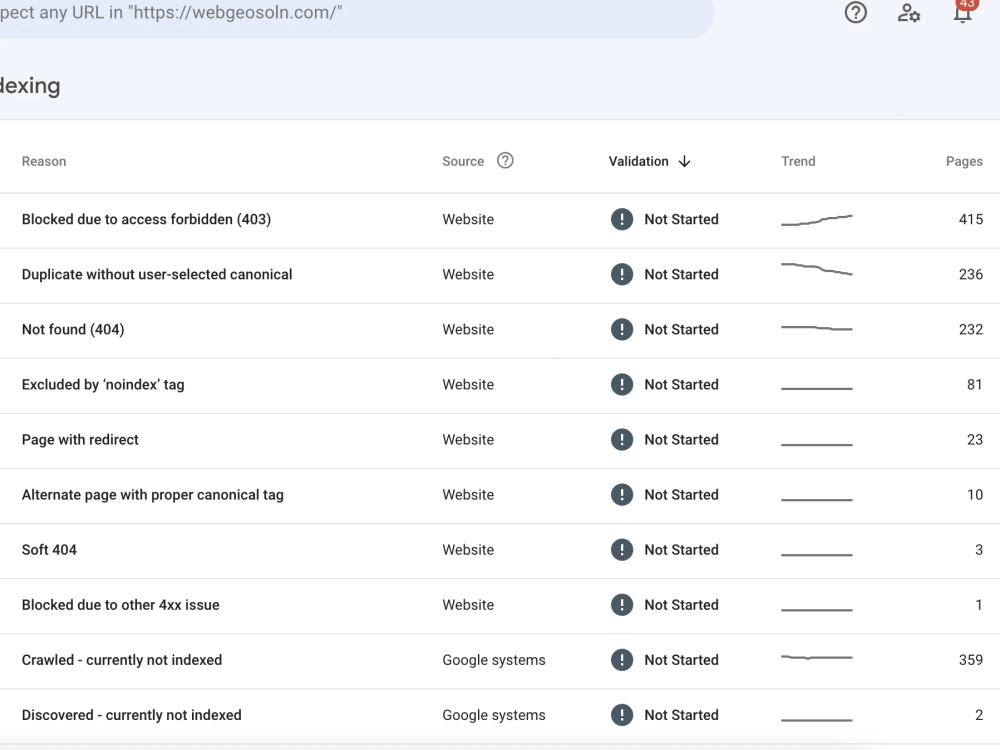
Task: Click the page count 81
Action: point(974,385)
